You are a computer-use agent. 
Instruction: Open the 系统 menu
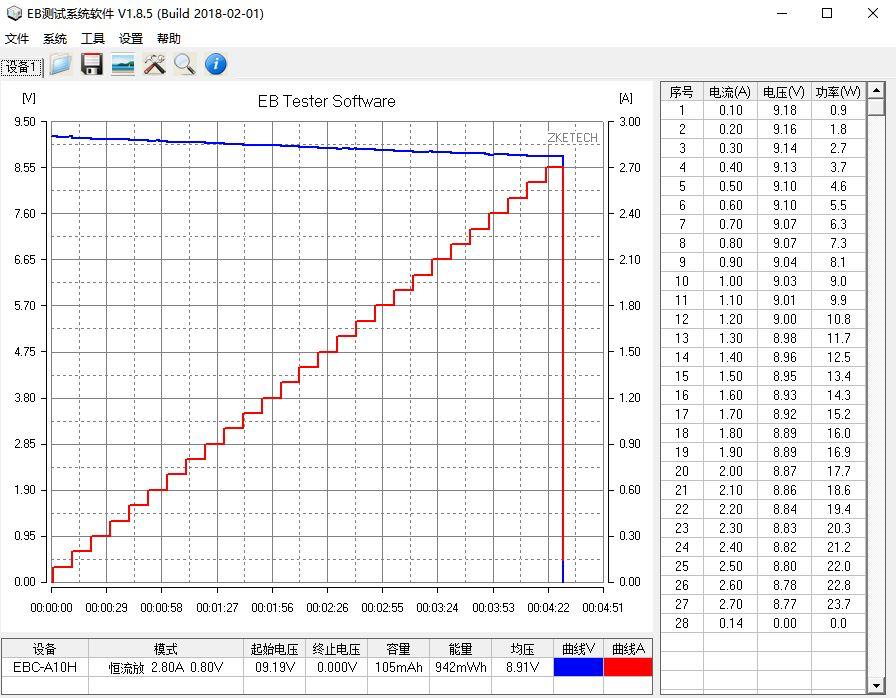[x=55, y=39]
